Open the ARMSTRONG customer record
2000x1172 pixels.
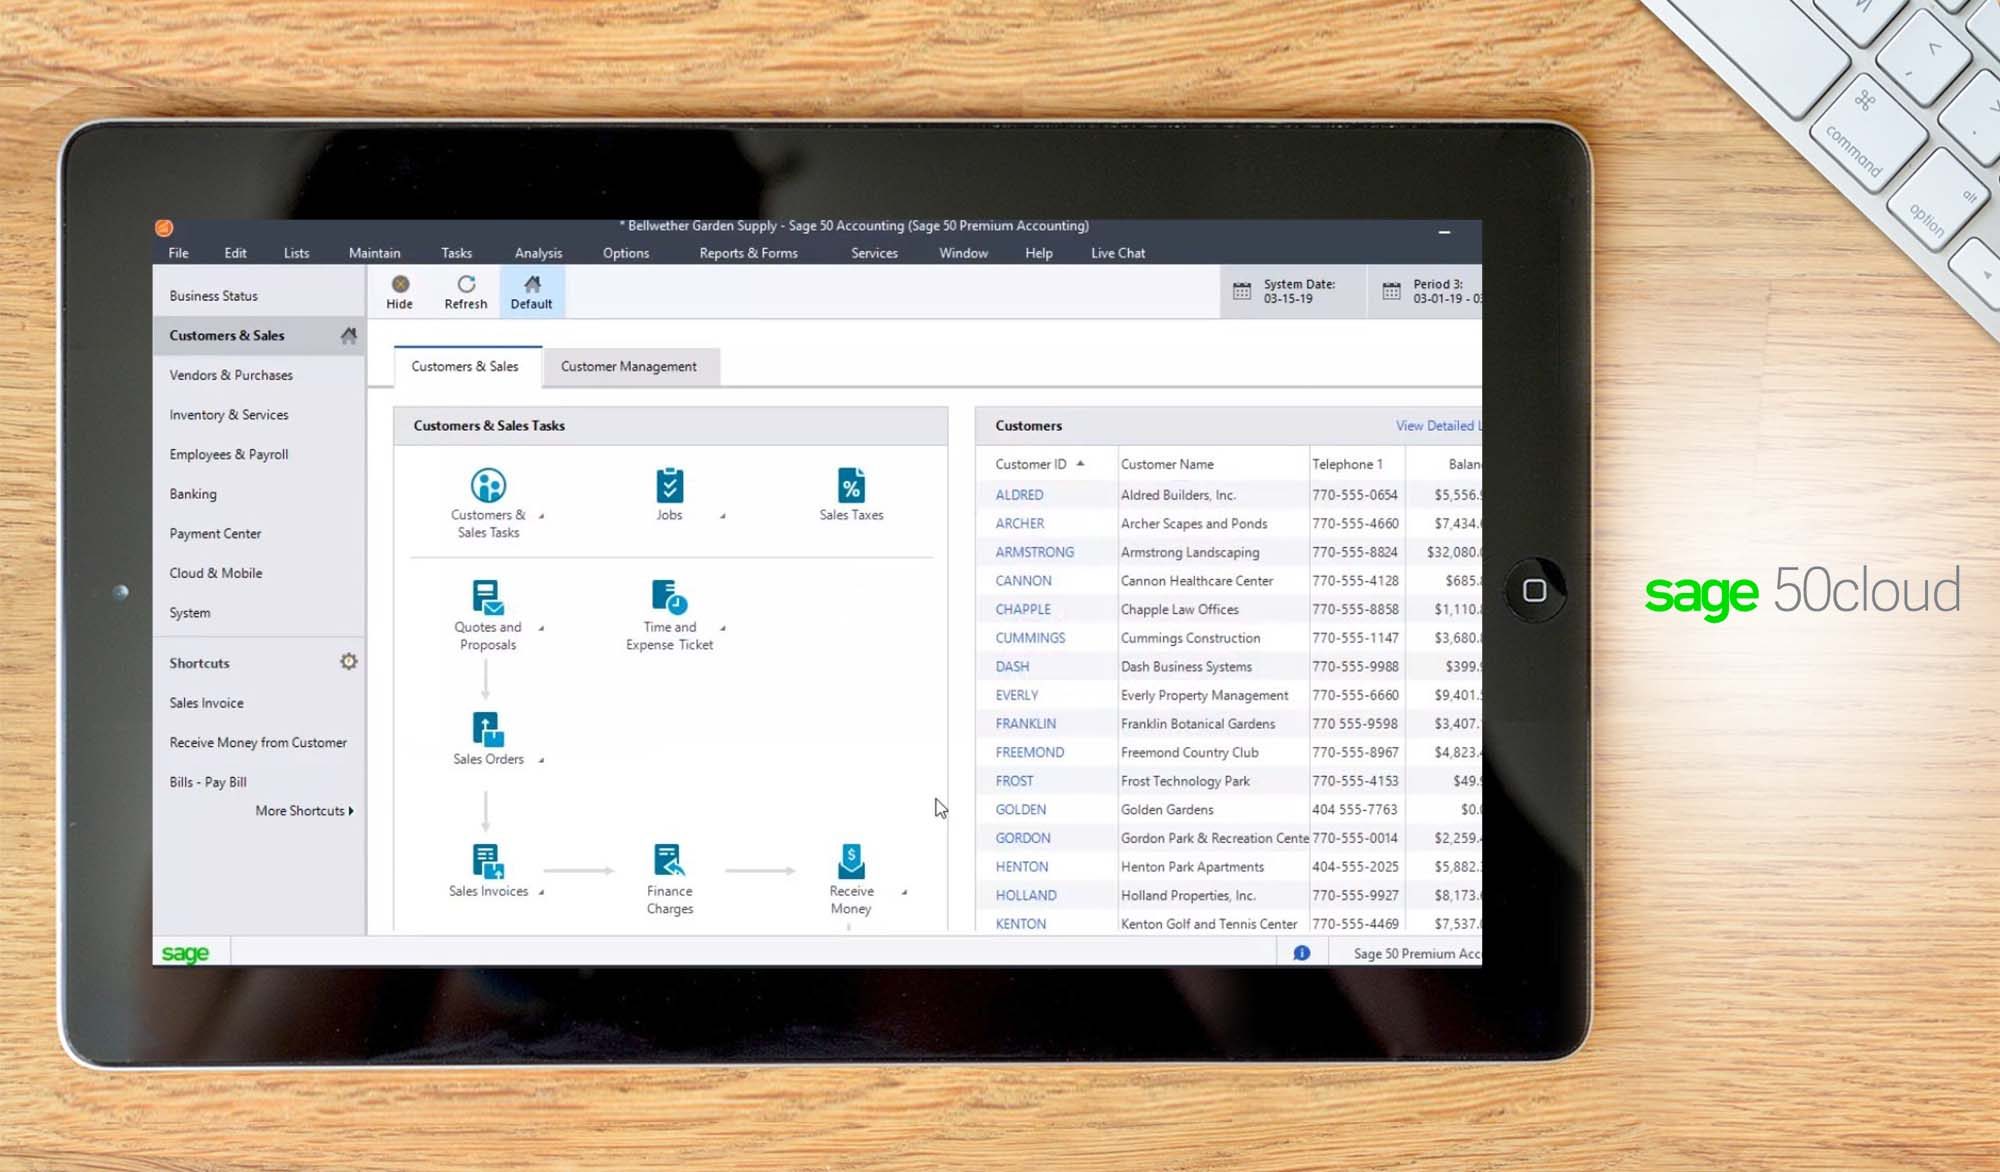1034,551
